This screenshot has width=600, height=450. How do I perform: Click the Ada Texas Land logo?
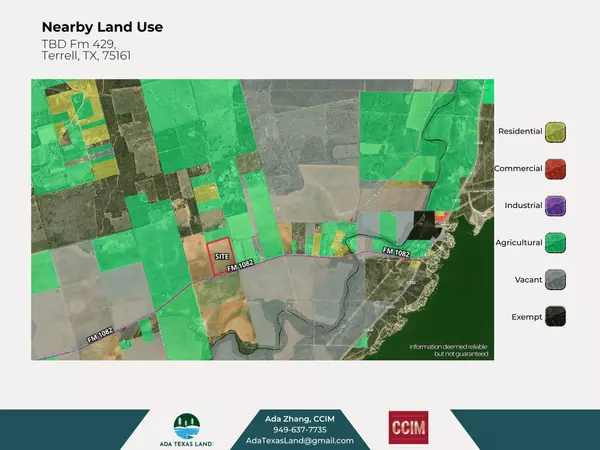[x=186, y=430]
